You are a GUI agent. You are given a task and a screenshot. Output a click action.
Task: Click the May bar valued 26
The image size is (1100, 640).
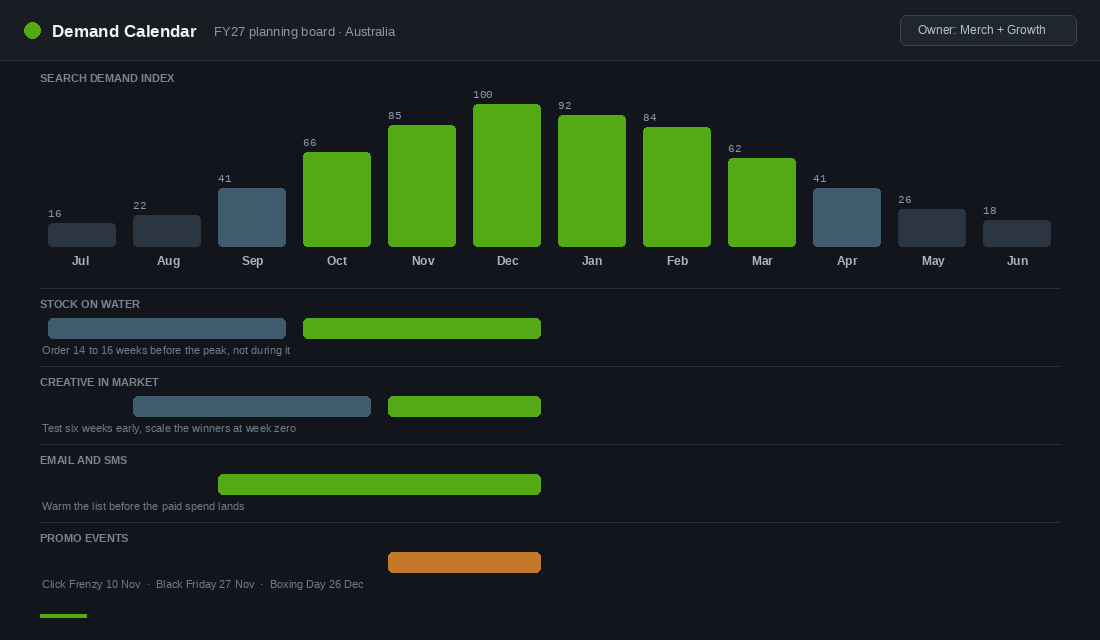click(x=932, y=228)
